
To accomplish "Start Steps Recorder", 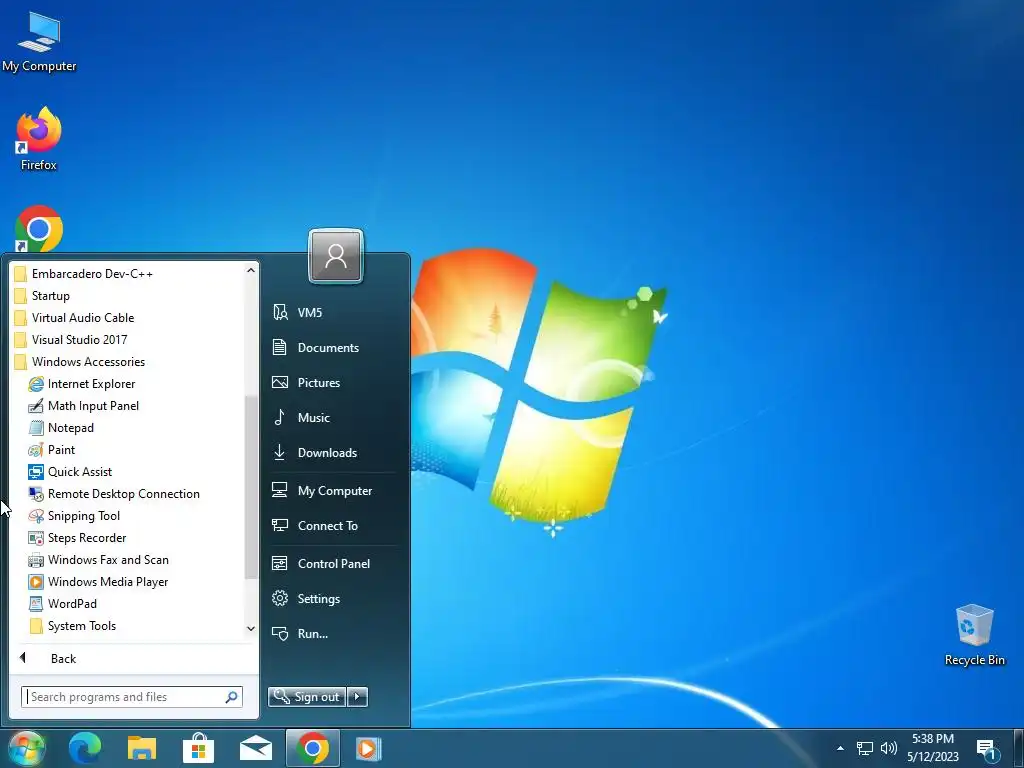I will [x=77, y=538].
